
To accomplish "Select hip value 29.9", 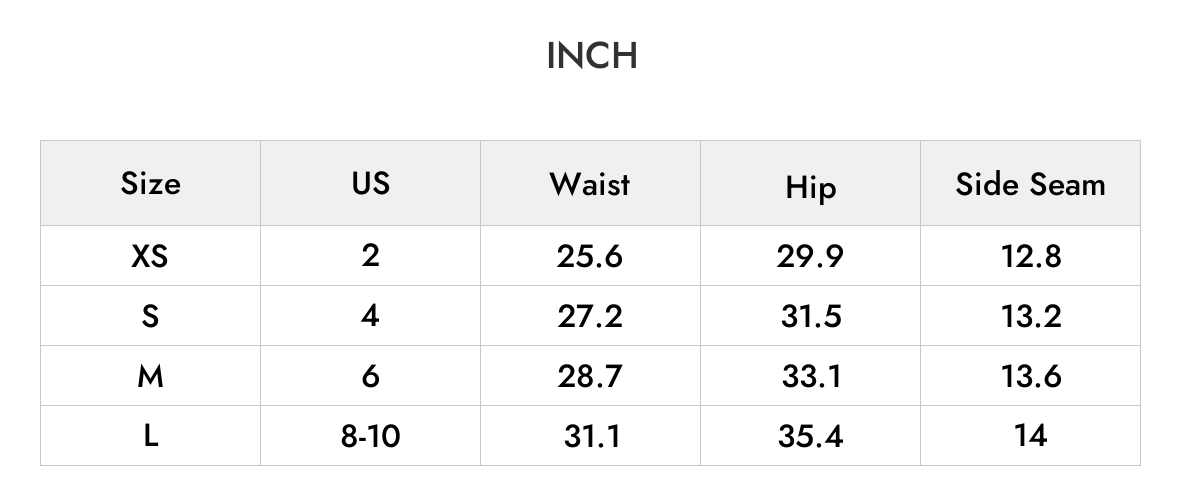I will pos(810,256).
